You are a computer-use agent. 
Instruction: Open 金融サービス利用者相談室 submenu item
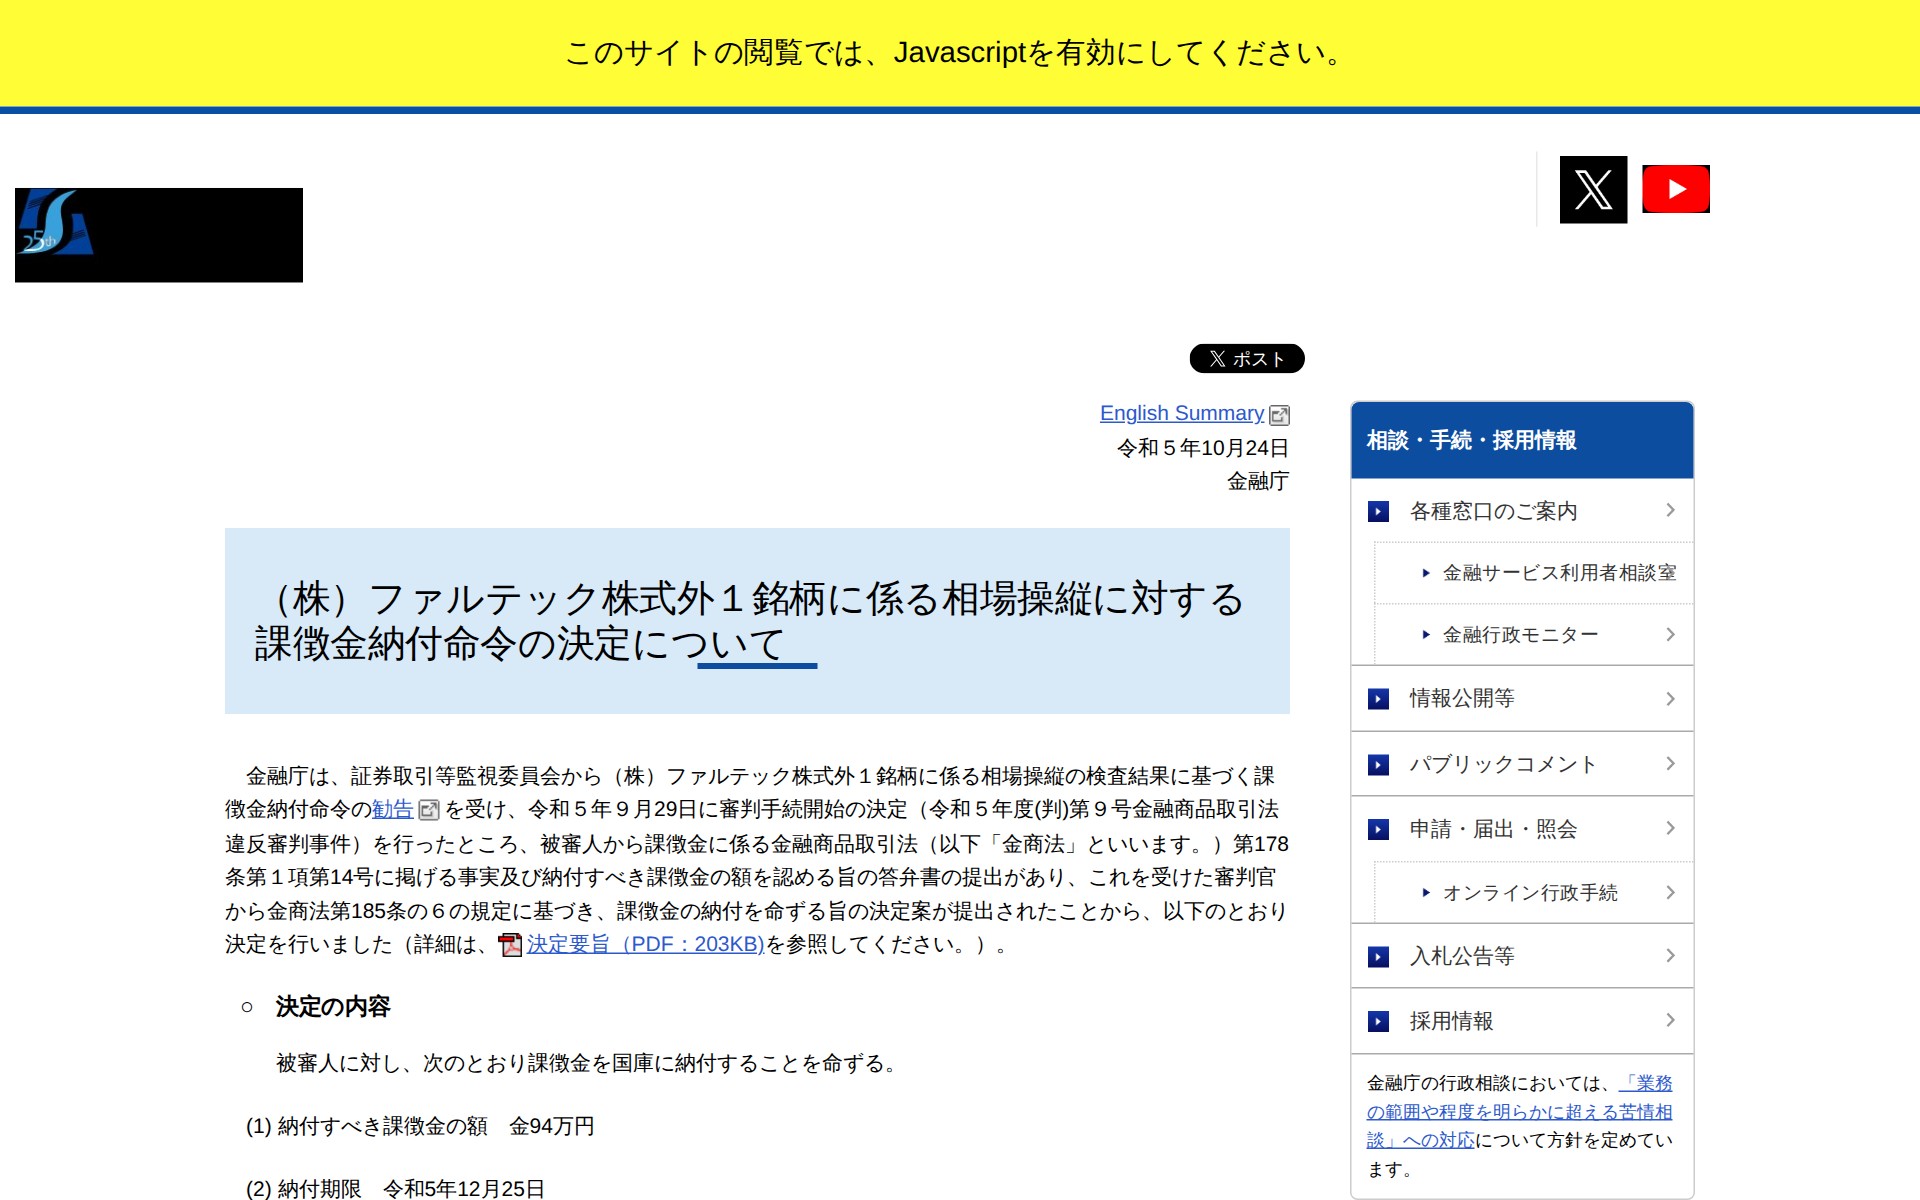tap(1558, 573)
